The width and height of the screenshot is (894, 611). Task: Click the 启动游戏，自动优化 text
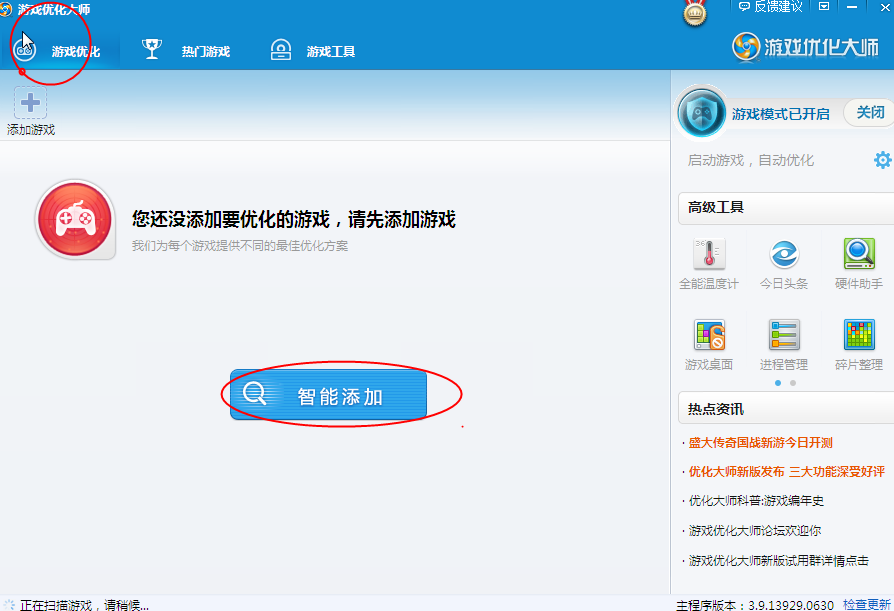point(750,160)
